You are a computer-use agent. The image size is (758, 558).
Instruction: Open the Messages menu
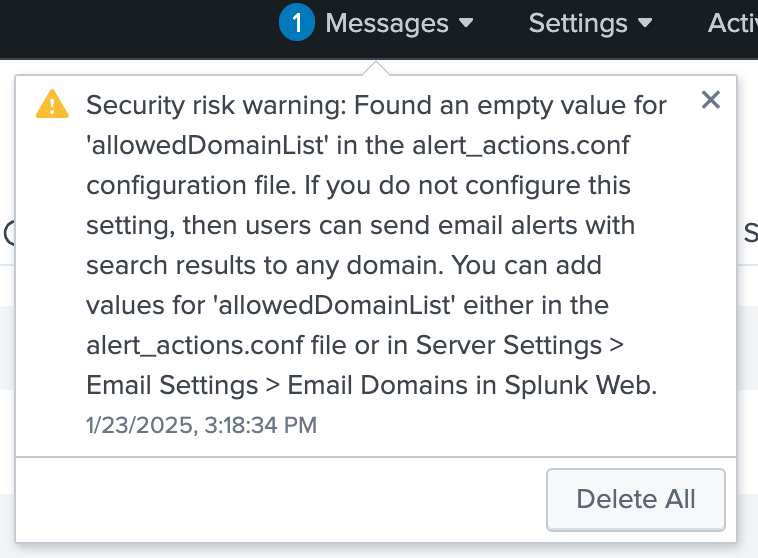click(x=387, y=23)
